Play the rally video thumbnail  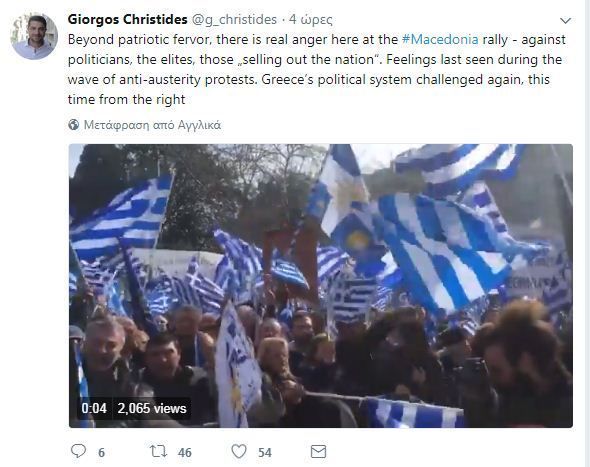click(x=321, y=286)
